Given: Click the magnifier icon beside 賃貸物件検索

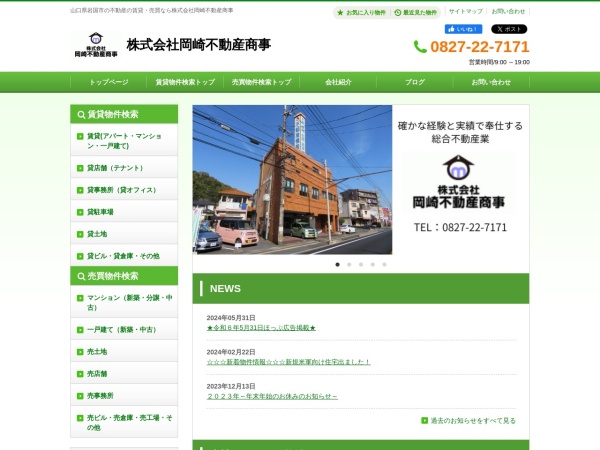Looking at the screenshot, I should point(81,114).
